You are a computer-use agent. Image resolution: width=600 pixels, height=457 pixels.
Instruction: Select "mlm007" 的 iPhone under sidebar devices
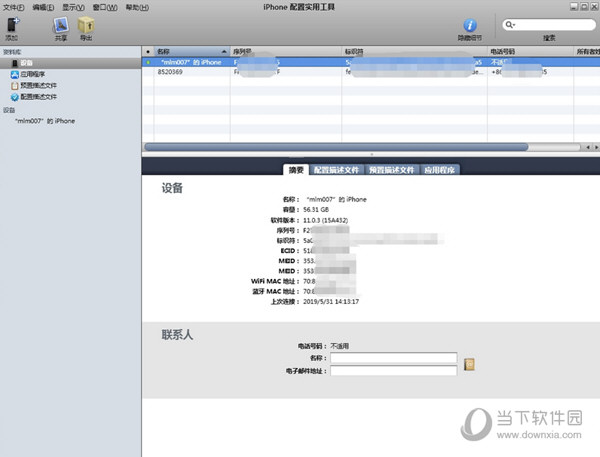click(x=45, y=121)
